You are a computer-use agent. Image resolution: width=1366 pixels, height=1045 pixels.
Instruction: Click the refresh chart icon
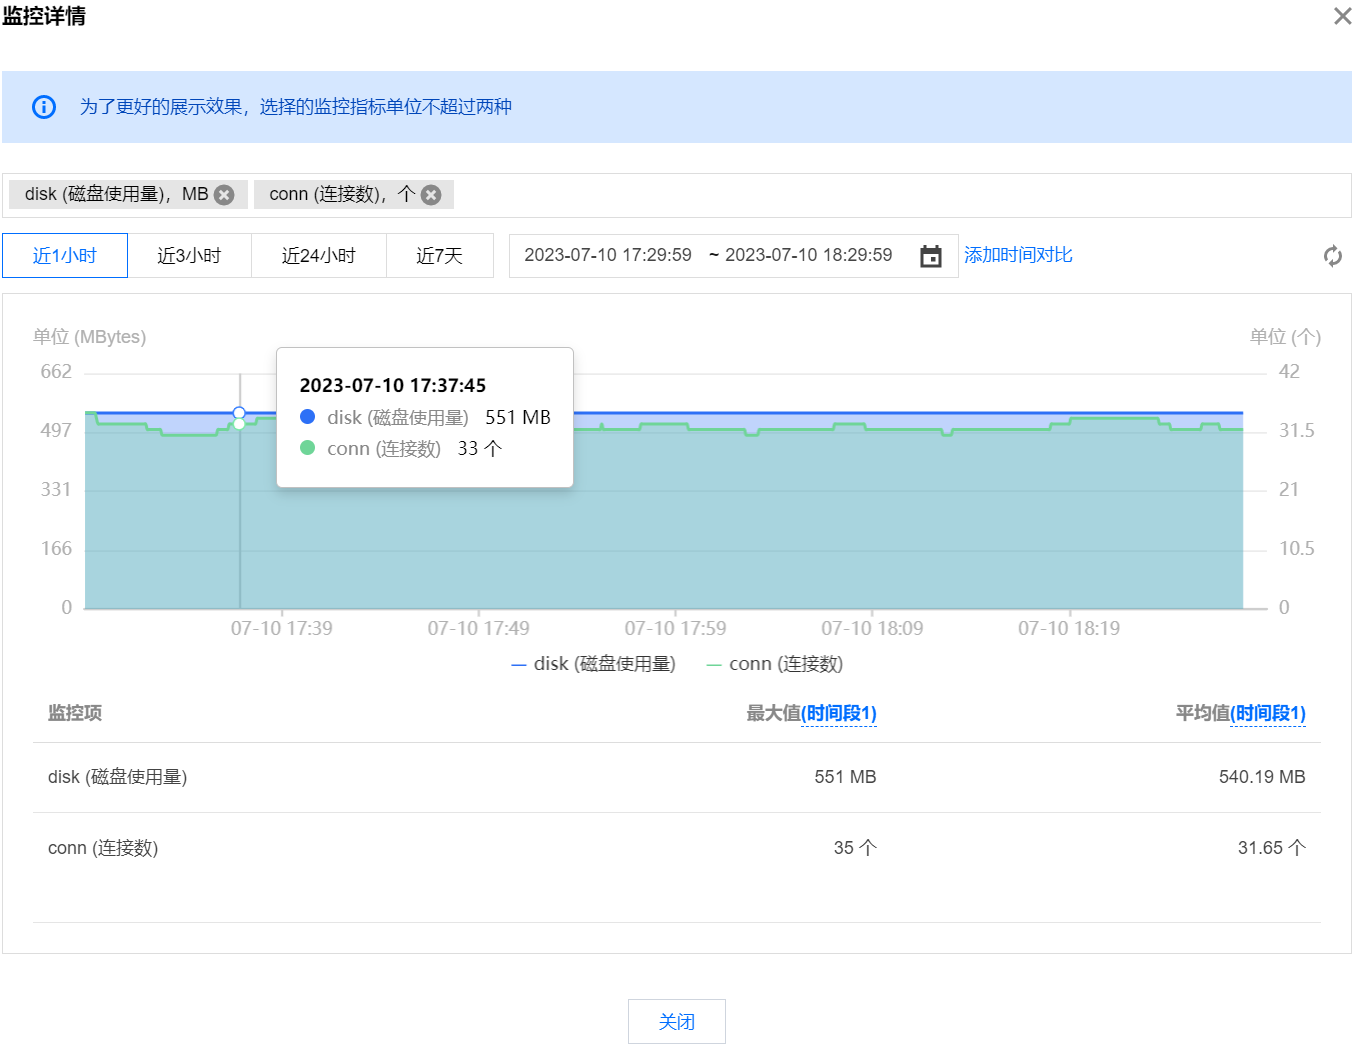pos(1332,256)
